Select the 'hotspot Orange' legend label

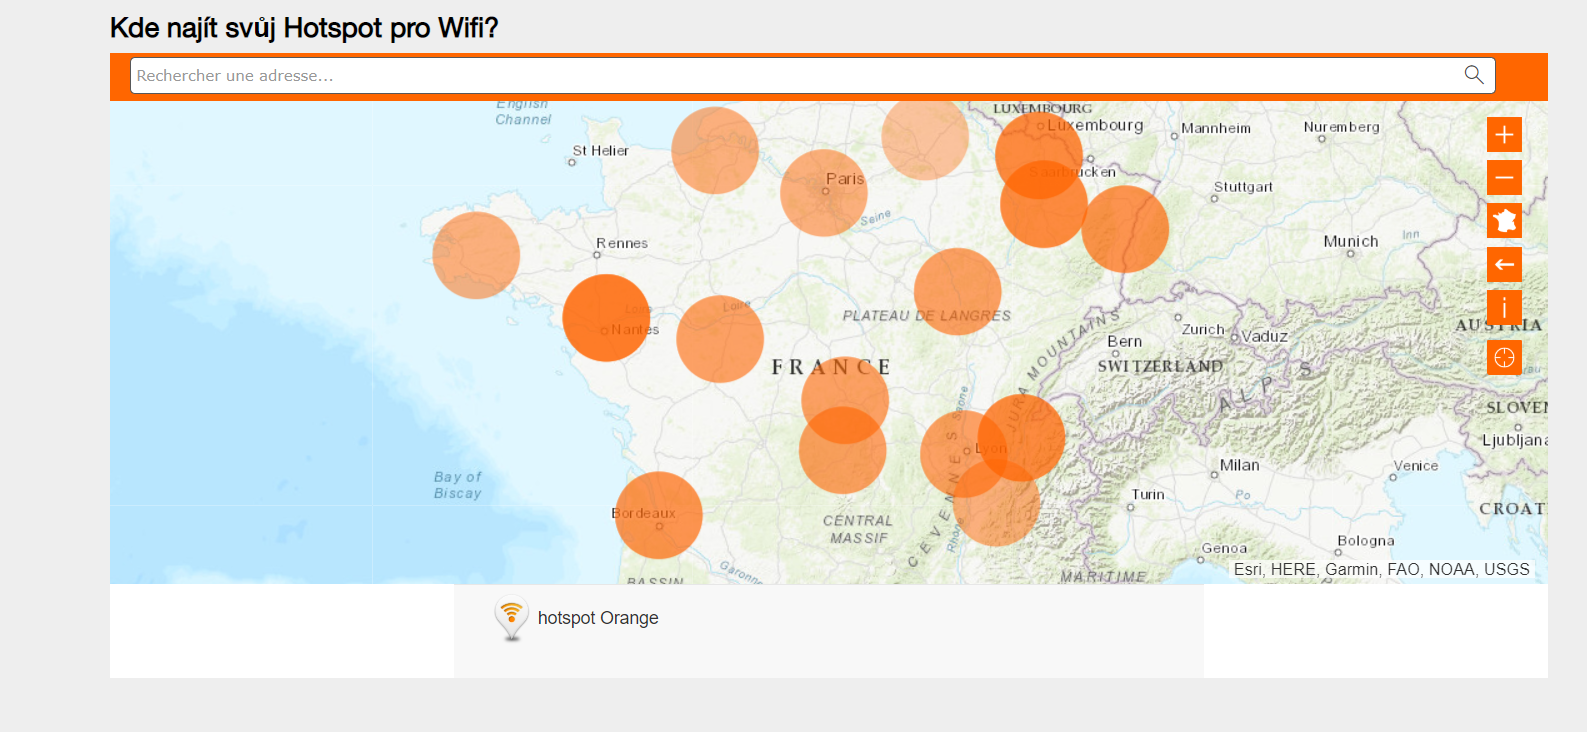pos(598,618)
